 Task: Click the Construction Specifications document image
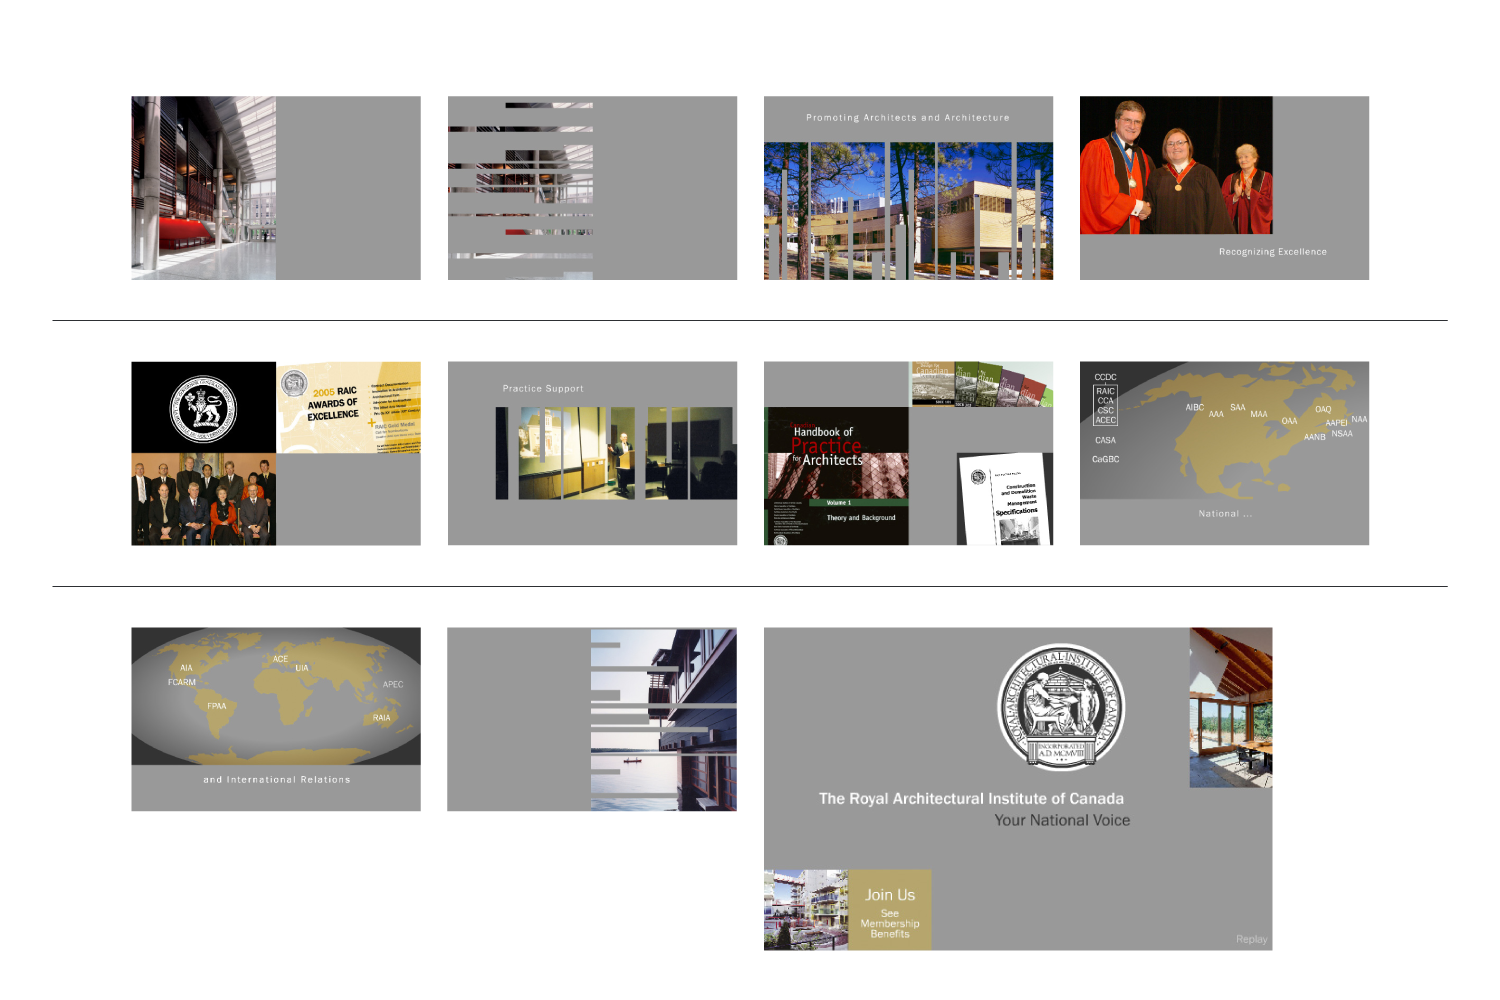point(1006,499)
